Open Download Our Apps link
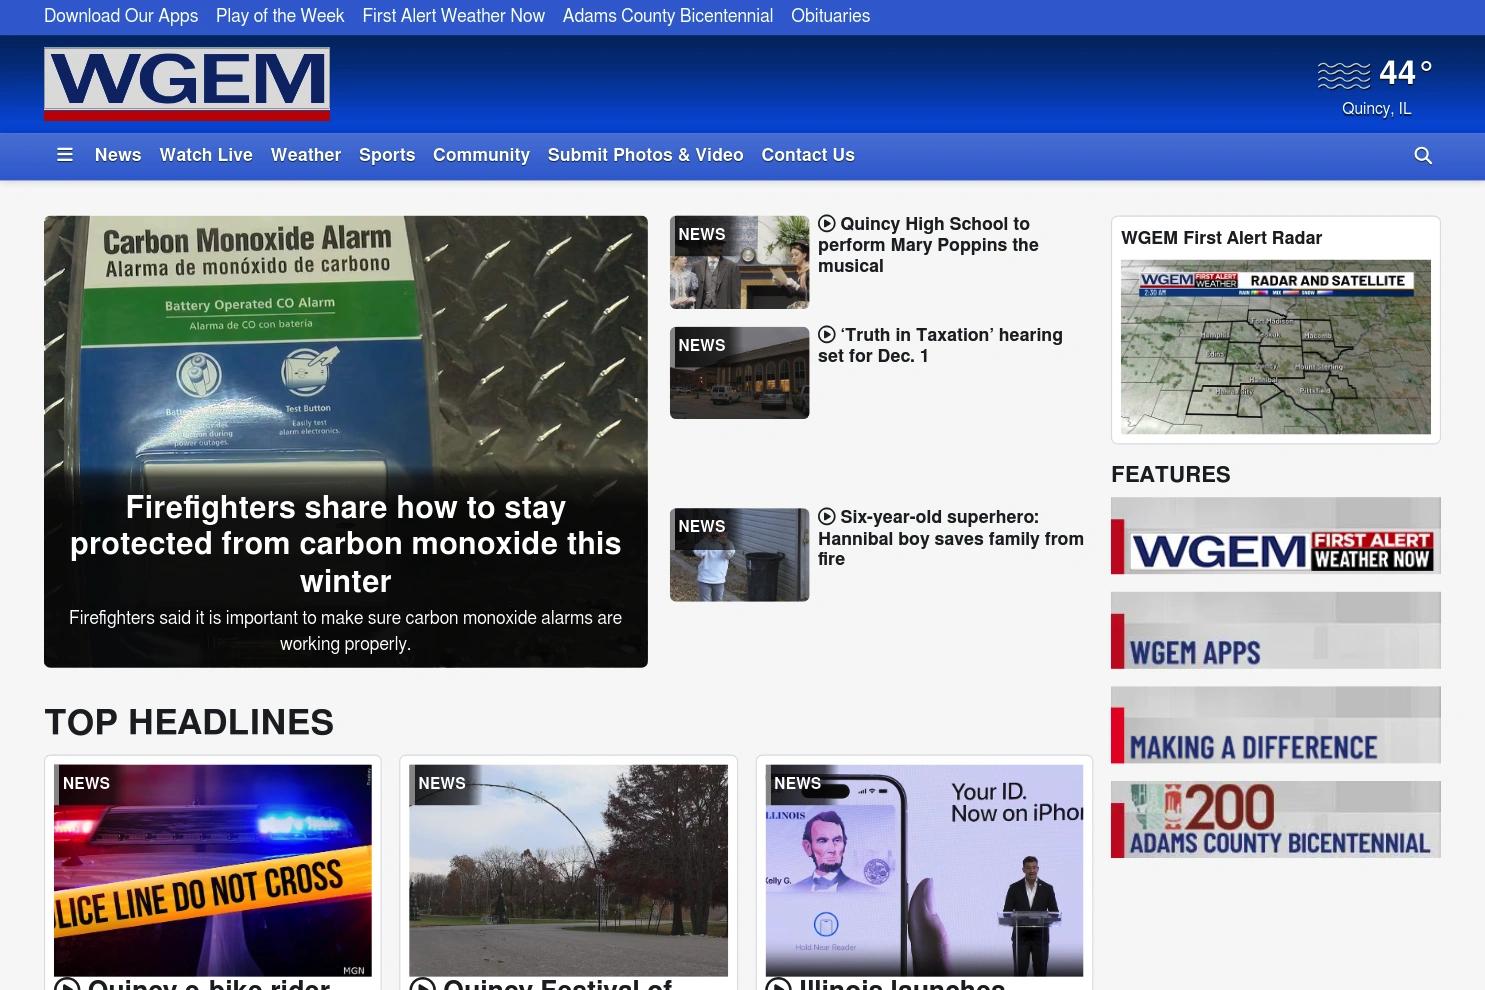This screenshot has height=990, width=1485. (x=121, y=16)
